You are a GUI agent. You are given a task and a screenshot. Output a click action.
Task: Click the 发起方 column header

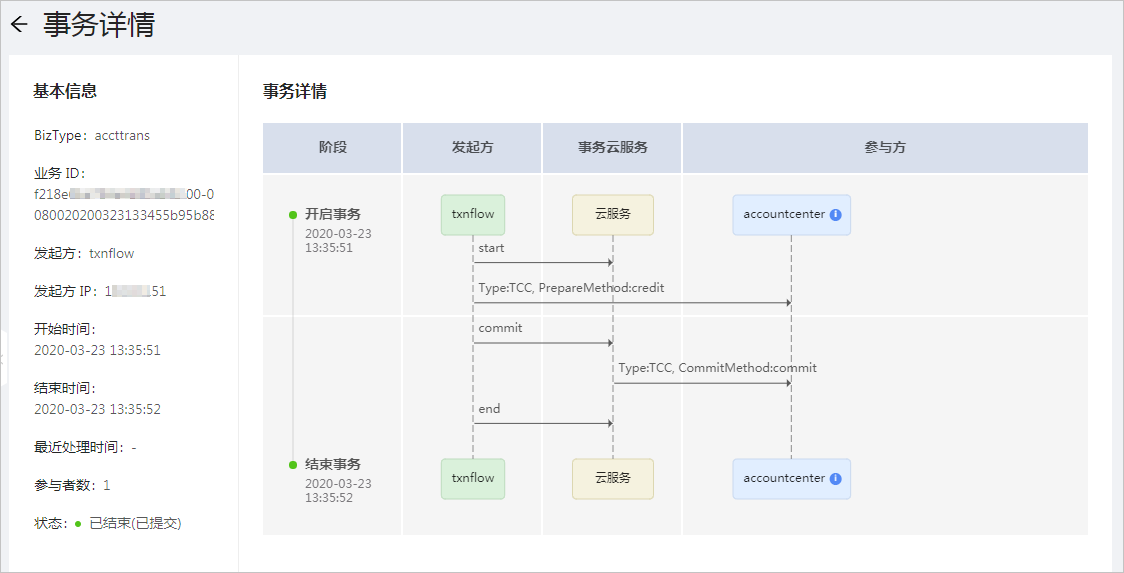pos(472,148)
